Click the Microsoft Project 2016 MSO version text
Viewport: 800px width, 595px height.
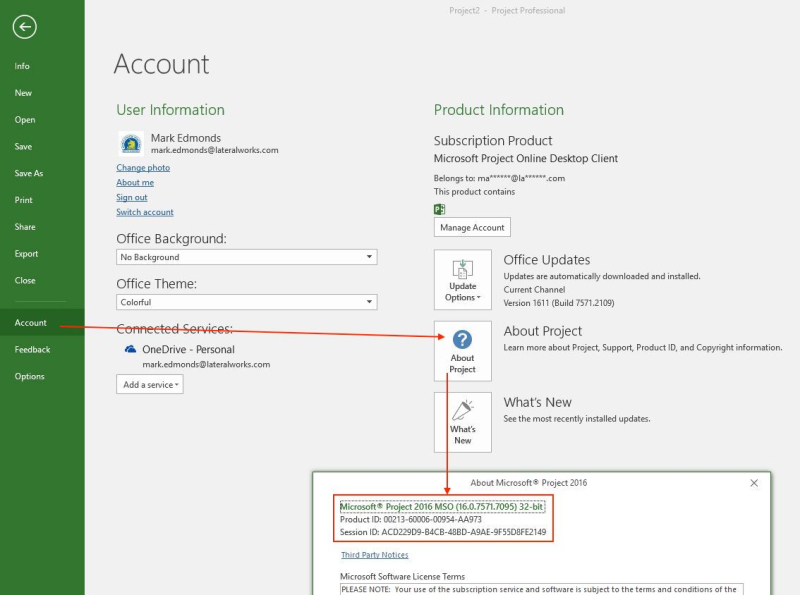pyautogui.click(x=442, y=507)
